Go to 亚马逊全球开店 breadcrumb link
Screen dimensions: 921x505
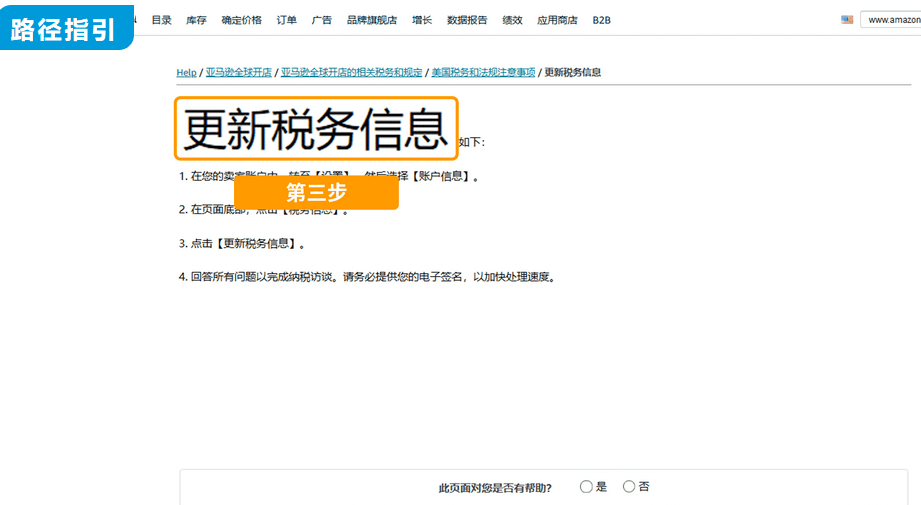click(x=238, y=72)
